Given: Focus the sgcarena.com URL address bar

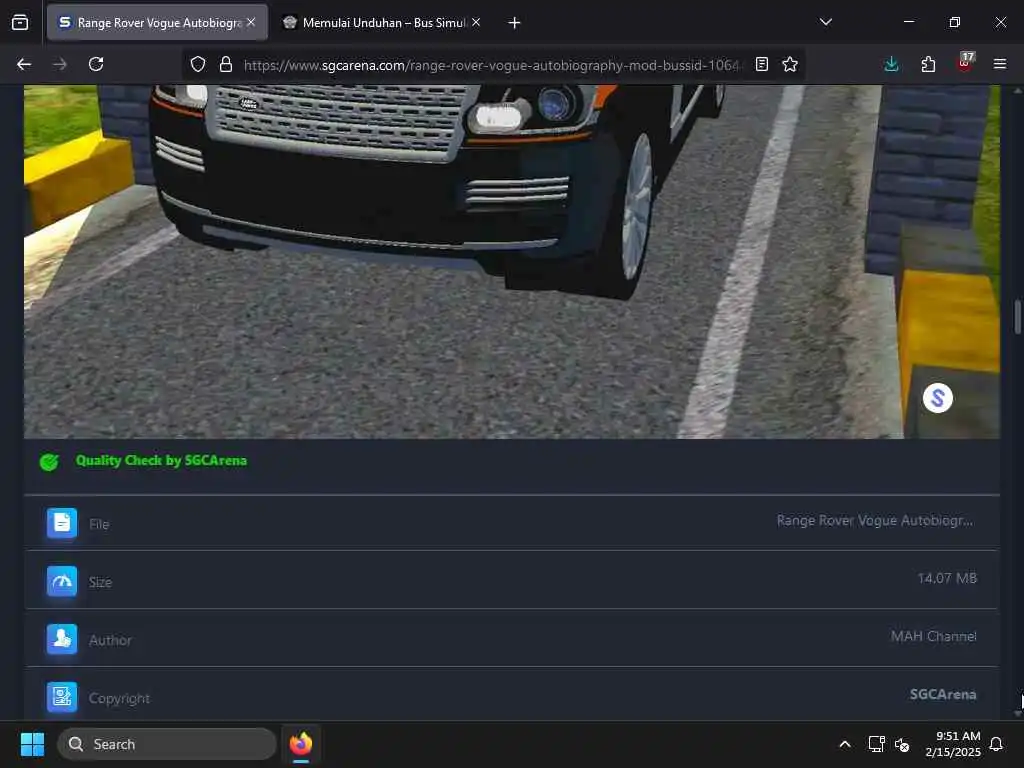Looking at the screenshot, I should tap(491, 65).
